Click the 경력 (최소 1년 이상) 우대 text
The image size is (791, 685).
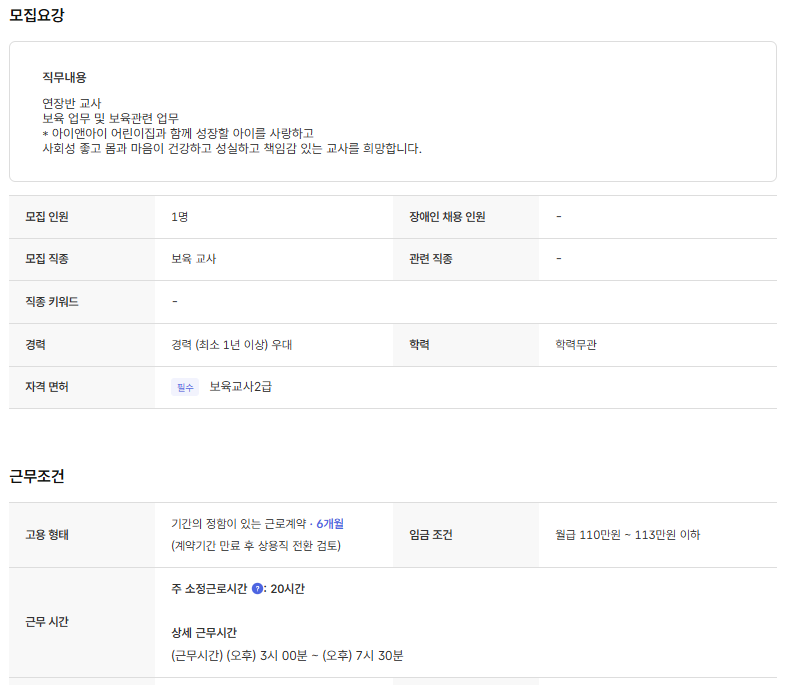(x=231, y=345)
